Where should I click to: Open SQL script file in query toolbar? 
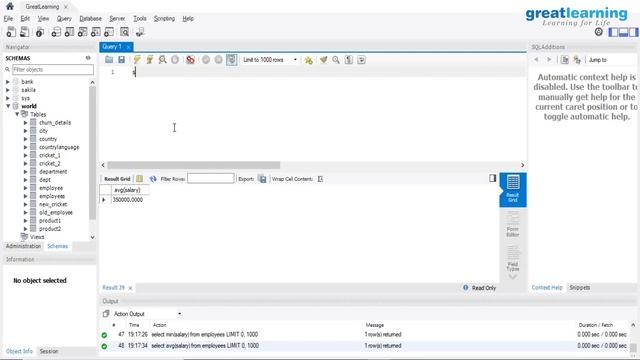[109, 60]
